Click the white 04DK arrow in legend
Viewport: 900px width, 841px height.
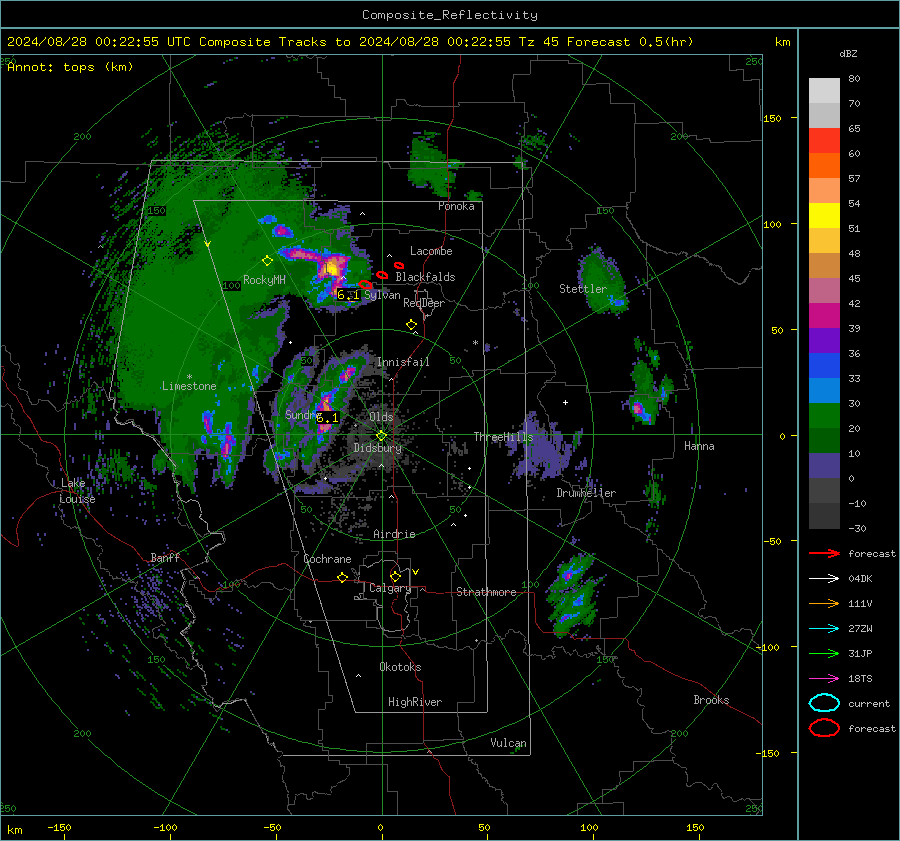tap(824, 579)
